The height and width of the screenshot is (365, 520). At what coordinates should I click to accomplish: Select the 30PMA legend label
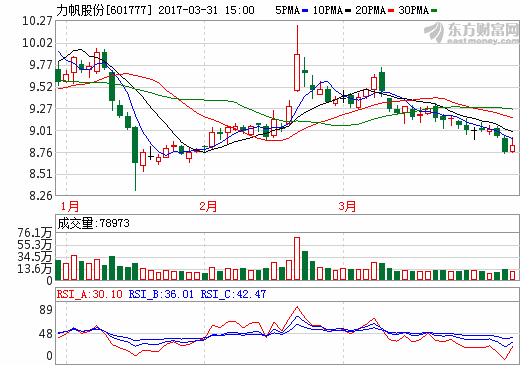click(413, 10)
